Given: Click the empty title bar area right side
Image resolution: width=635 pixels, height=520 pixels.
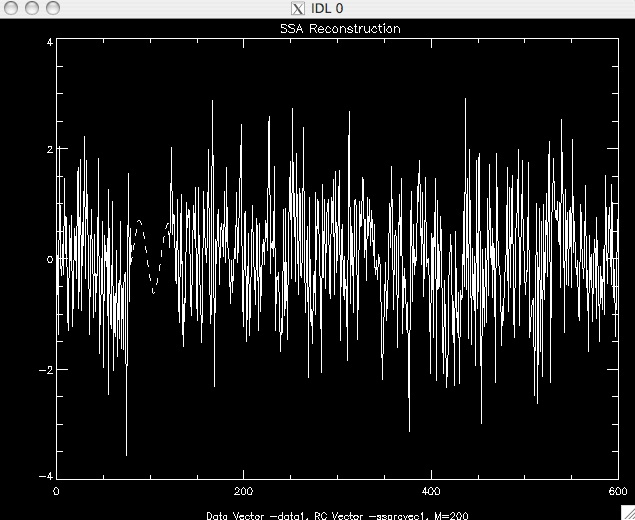Looking at the screenshot, I should point(500,8).
